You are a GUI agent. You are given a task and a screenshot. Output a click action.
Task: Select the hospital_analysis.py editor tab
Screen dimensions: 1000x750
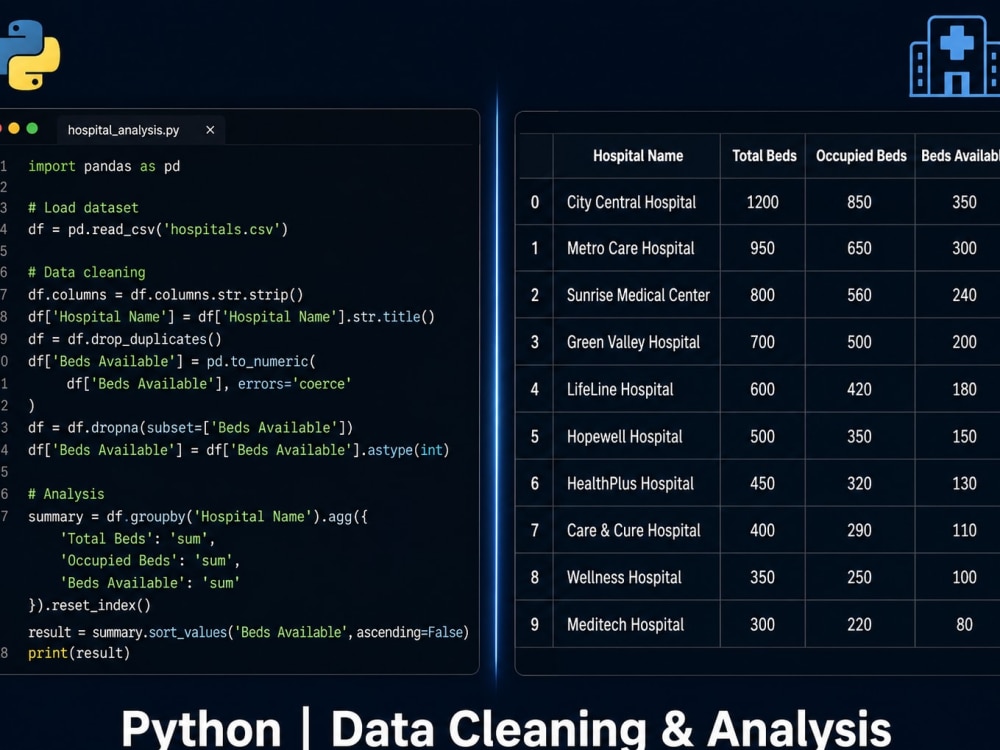[140, 130]
